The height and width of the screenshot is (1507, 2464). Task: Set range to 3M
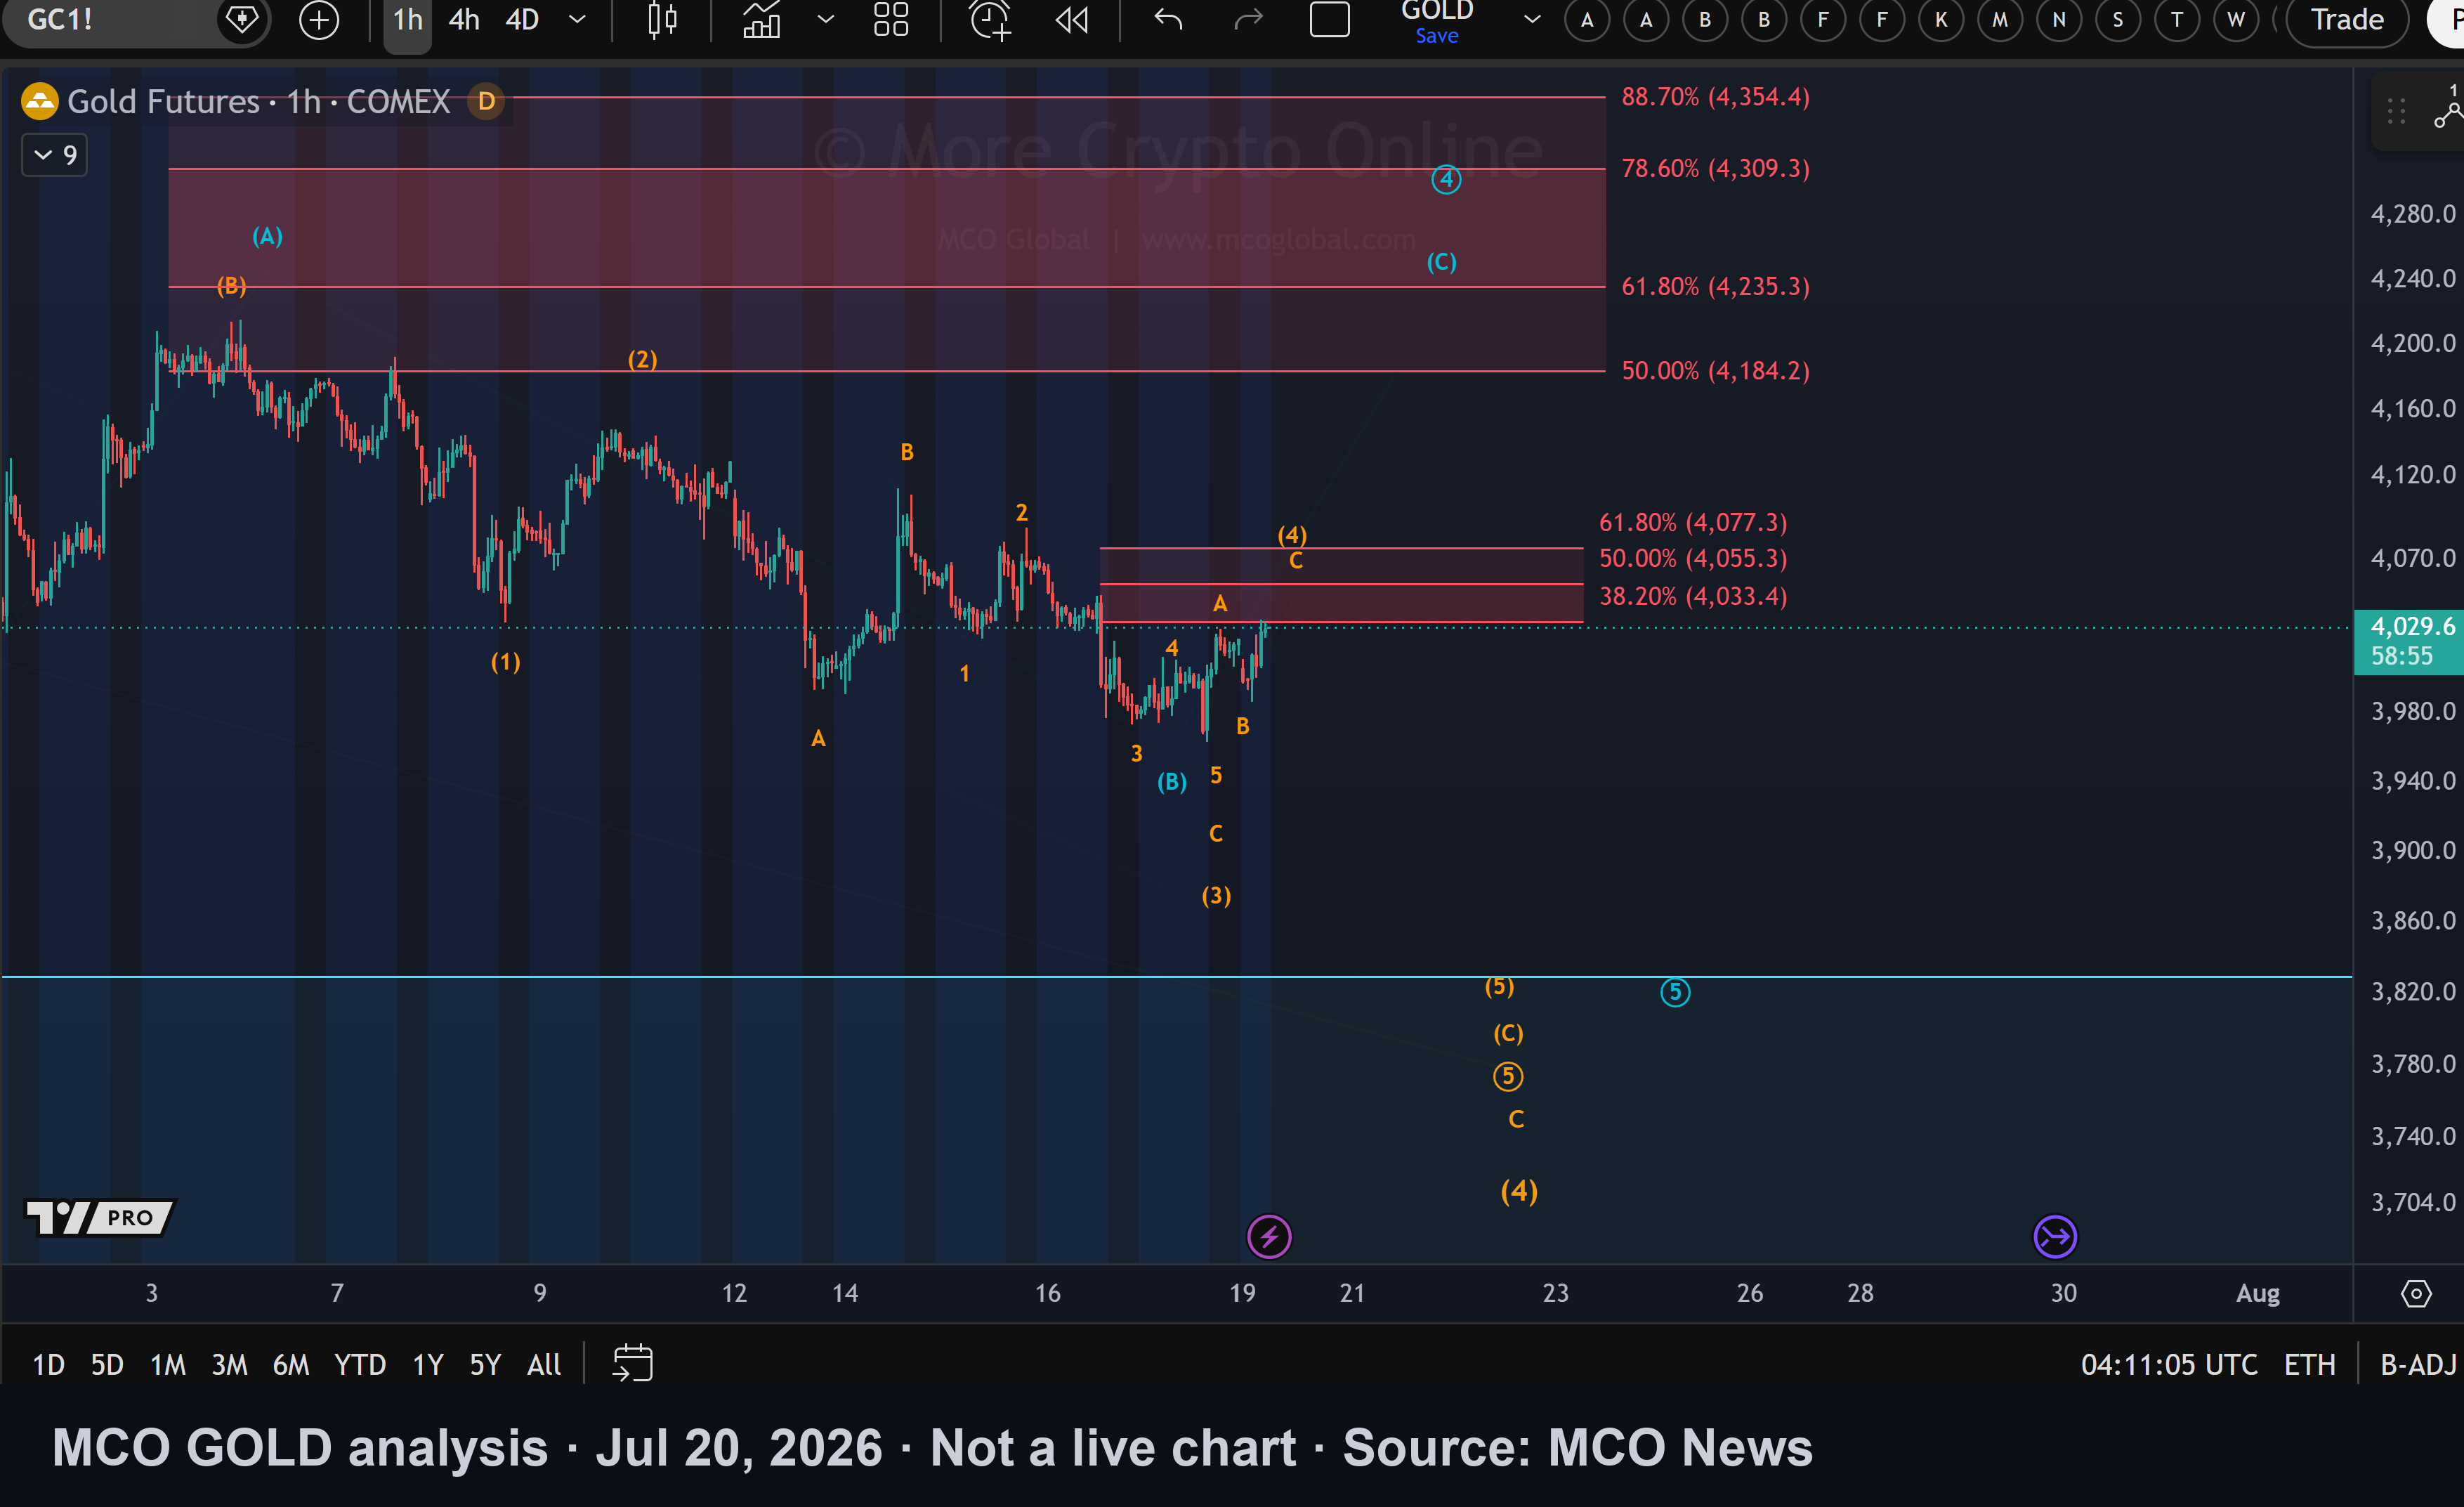pos(229,1364)
